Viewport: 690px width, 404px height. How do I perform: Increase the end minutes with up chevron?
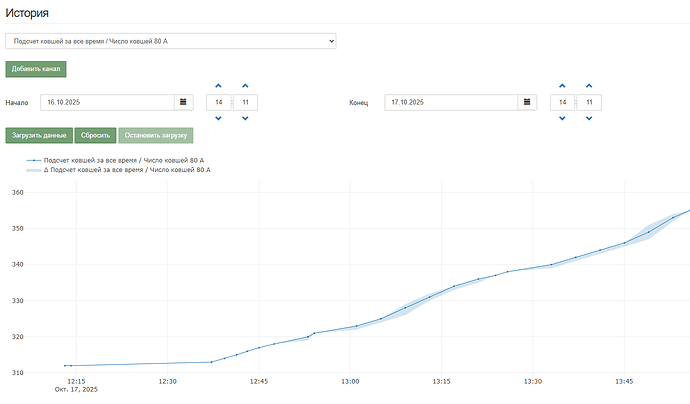[588, 86]
